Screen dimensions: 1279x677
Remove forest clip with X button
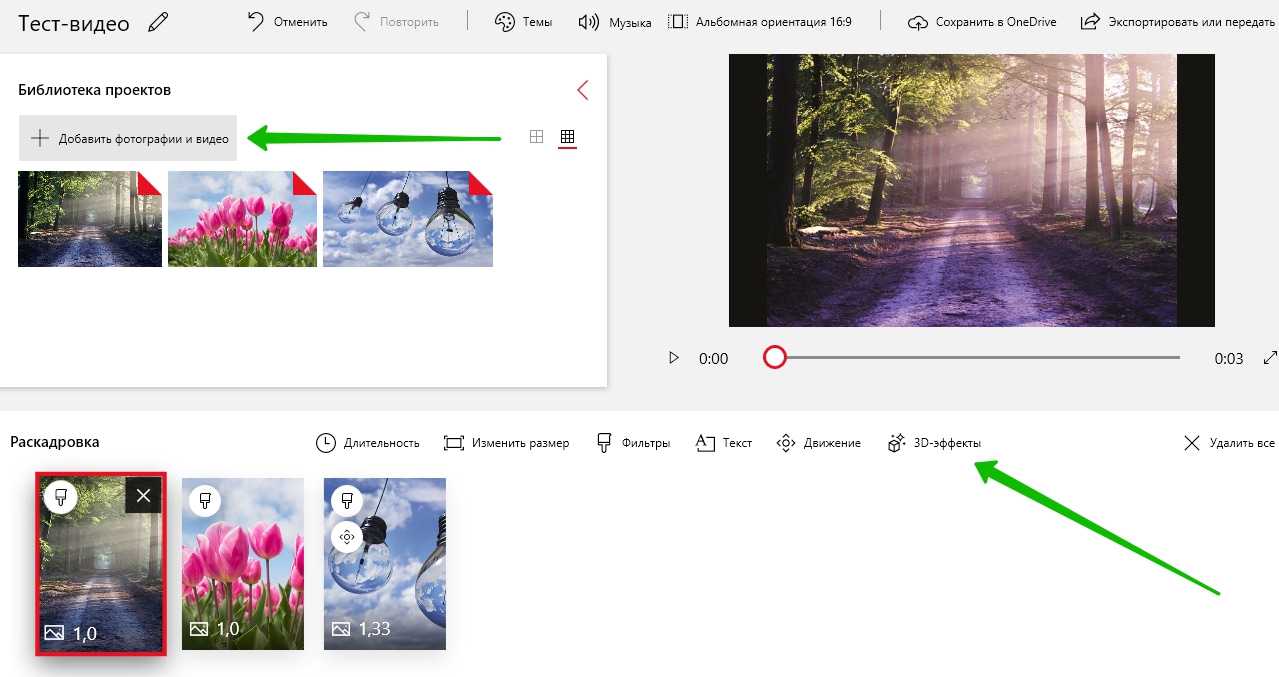click(143, 495)
